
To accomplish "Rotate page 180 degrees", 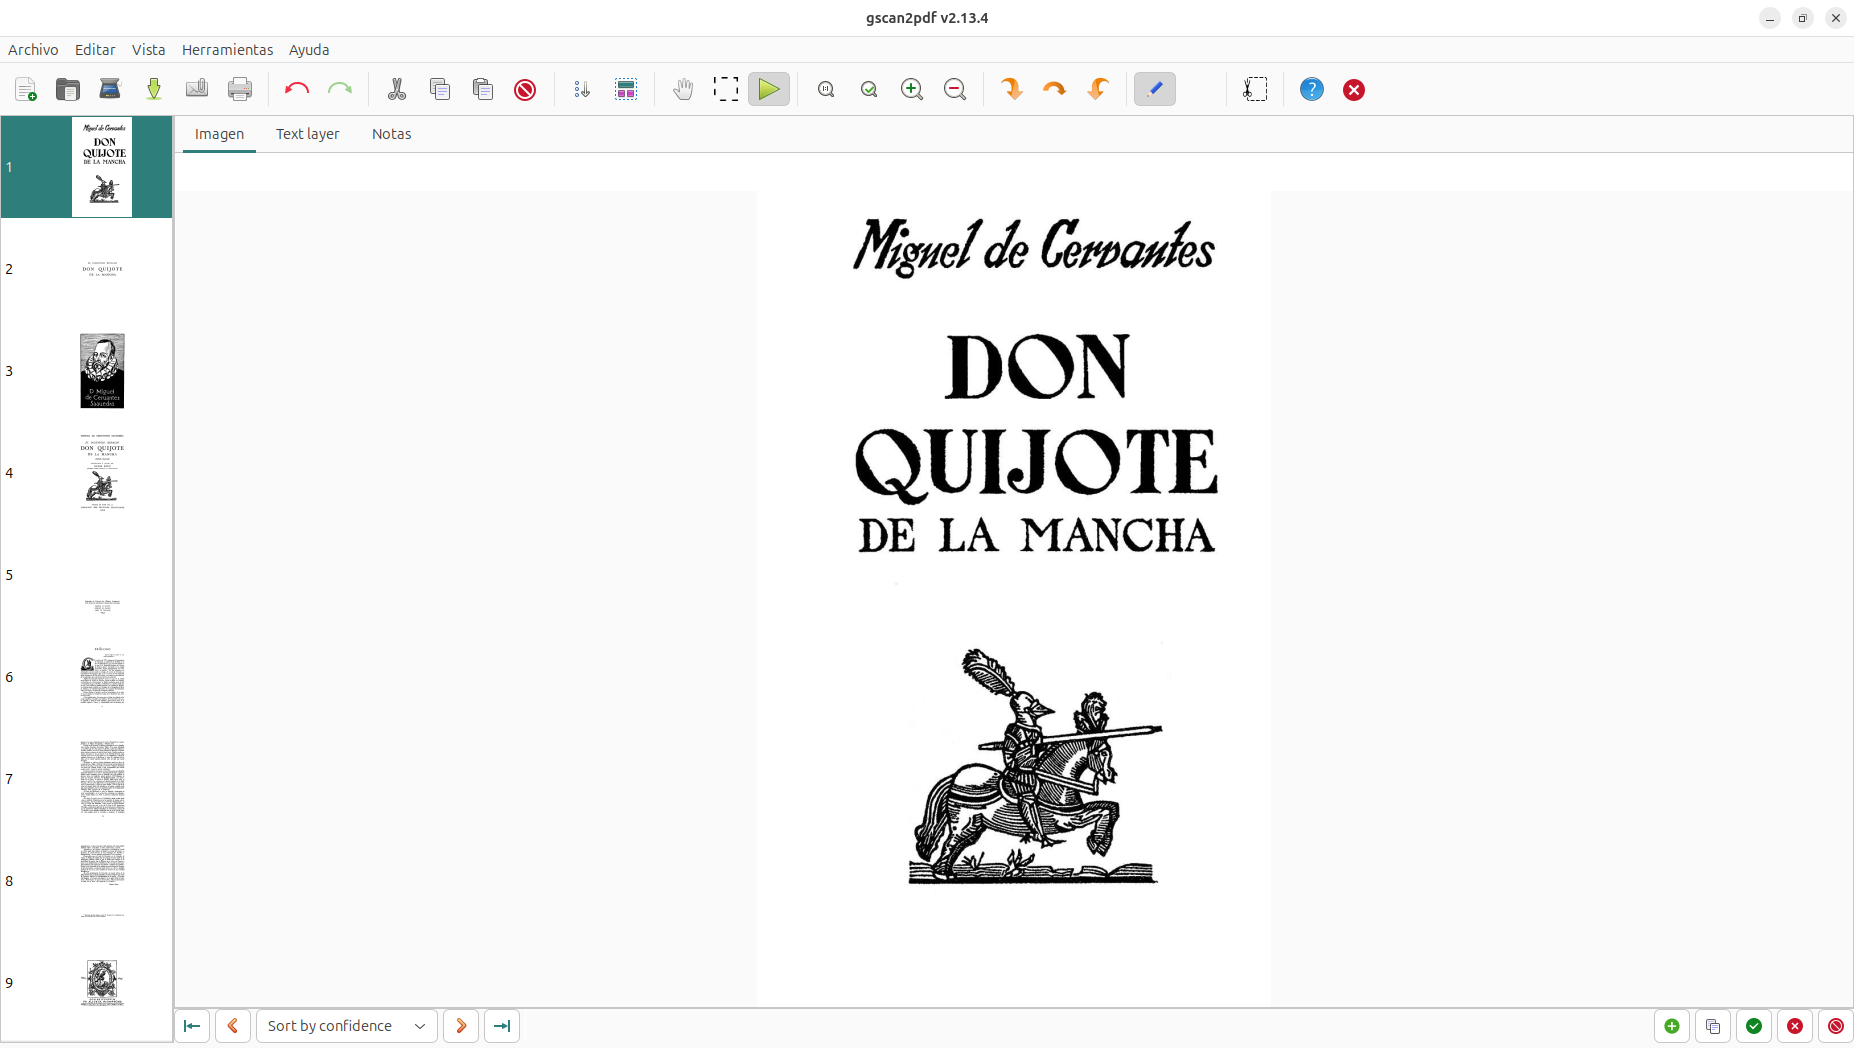I will pyautogui.click(x=1055, y=90).
